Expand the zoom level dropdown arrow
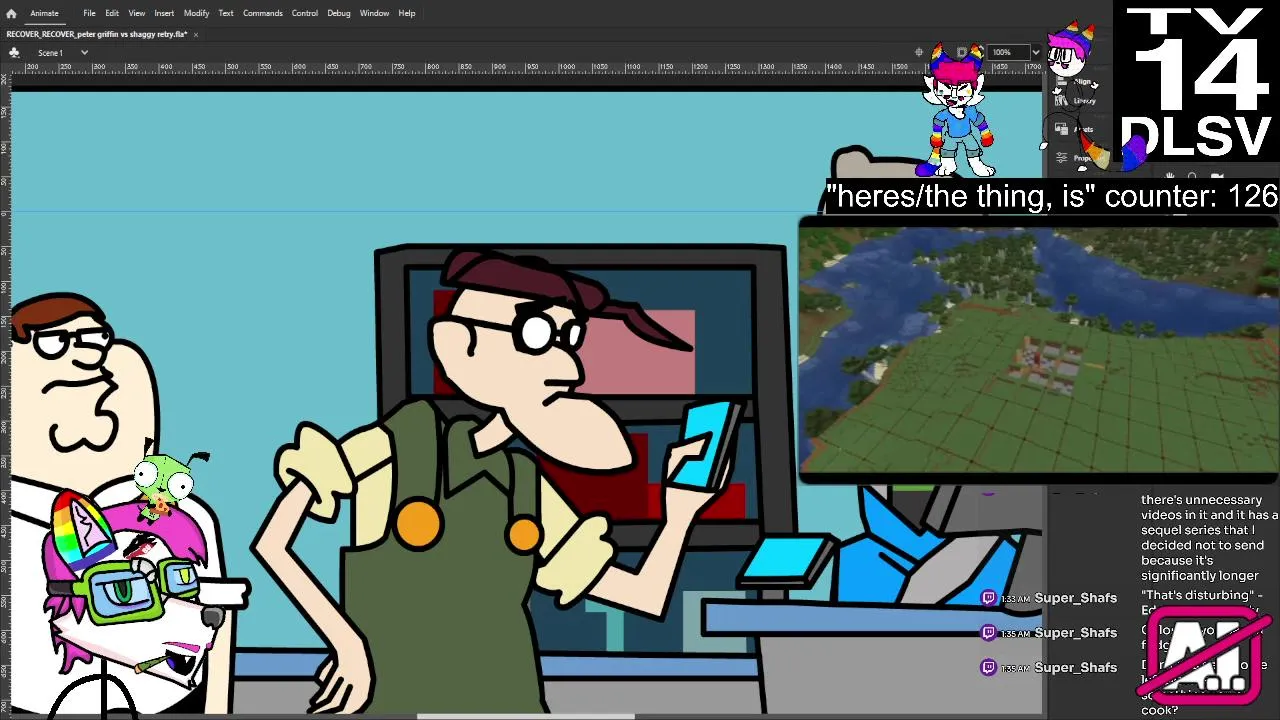 coord(1035,52)
